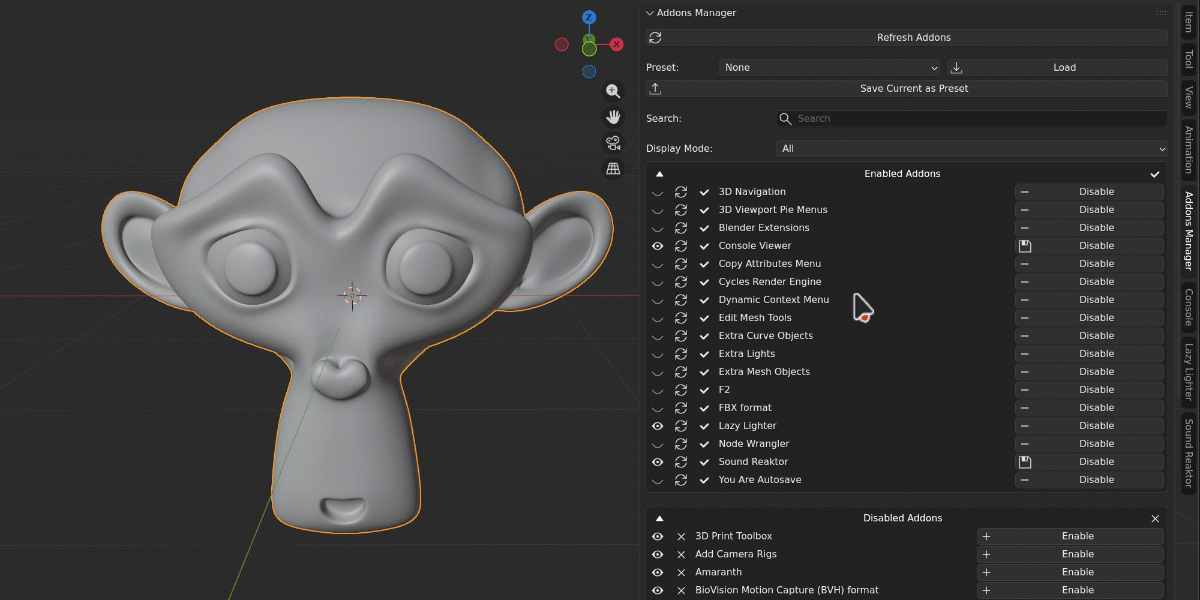Reload the Console Viewer addon icon
This screenshot has width=1200, height=600.
coord(681,246)
